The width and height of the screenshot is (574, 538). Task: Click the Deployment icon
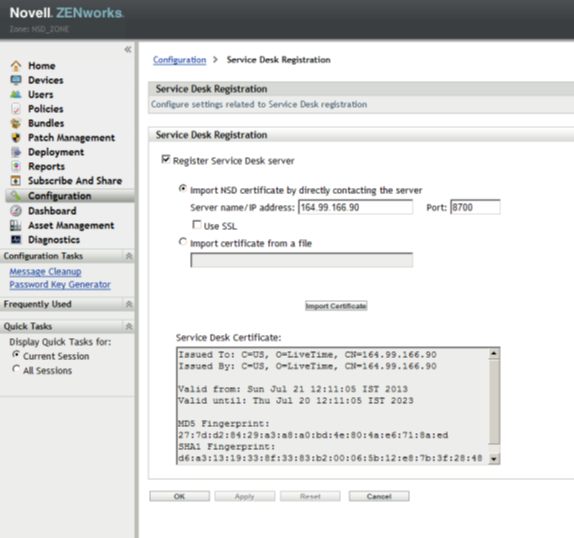point(16,152)
